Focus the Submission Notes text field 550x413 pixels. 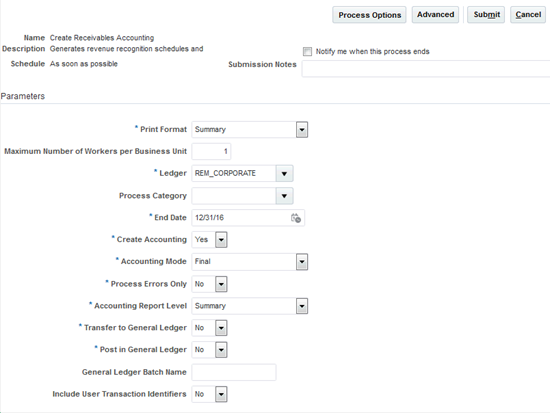(426, 69)
